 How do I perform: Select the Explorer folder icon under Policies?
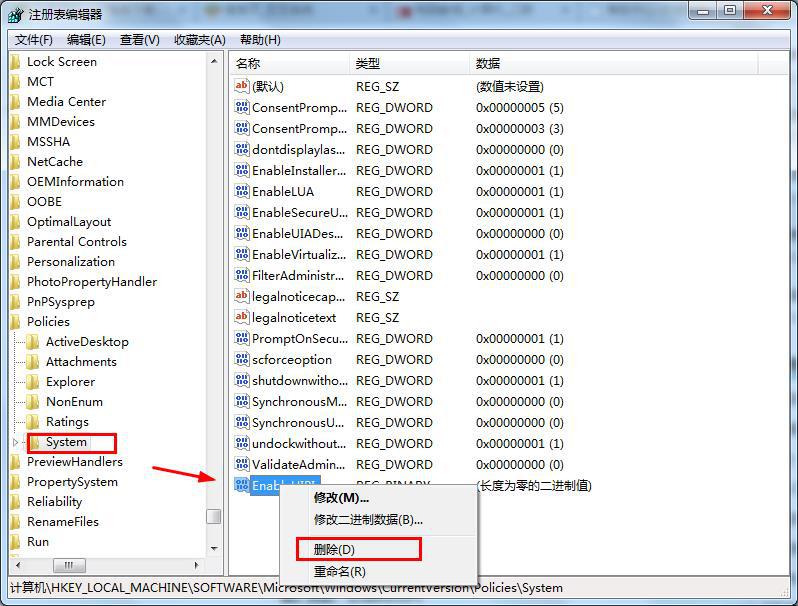coord(33,382)
